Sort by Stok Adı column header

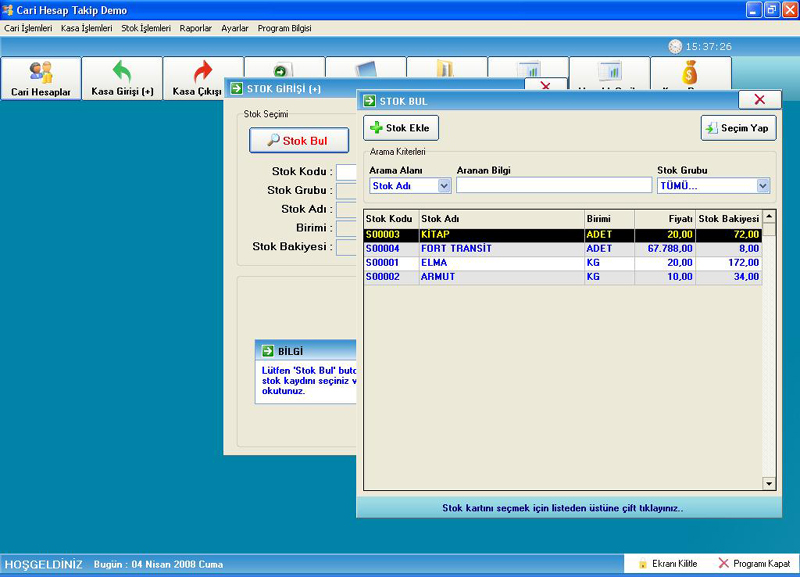tap(500, 218)
